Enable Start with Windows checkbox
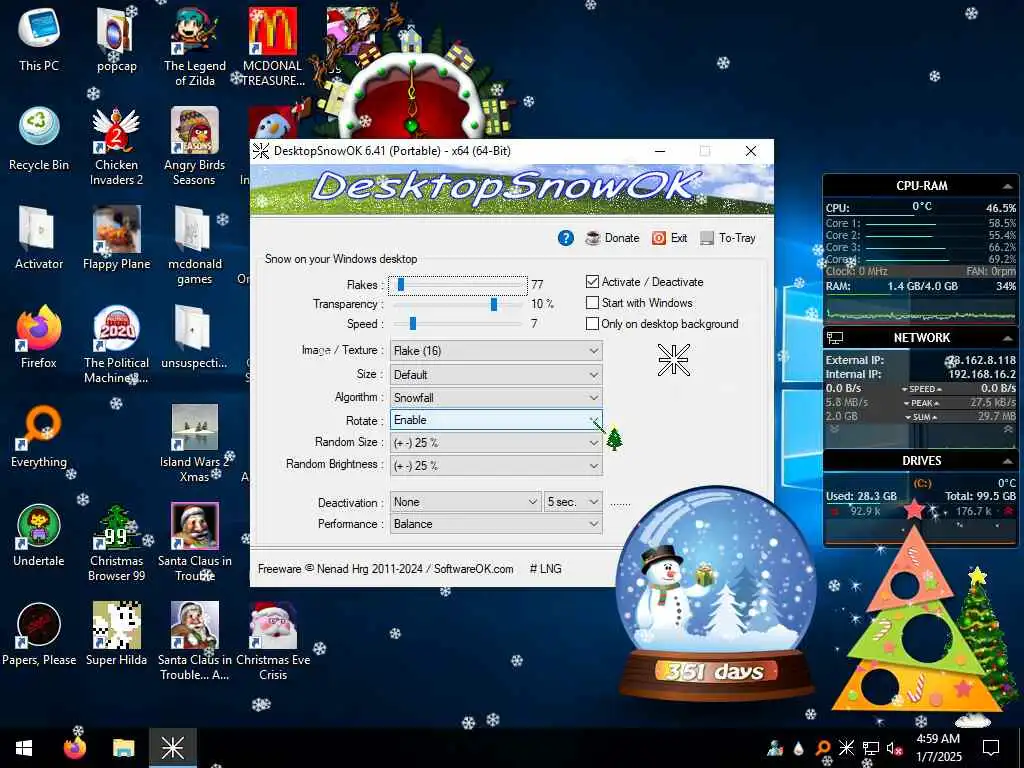1024x768 pixels. click(592, 302)
